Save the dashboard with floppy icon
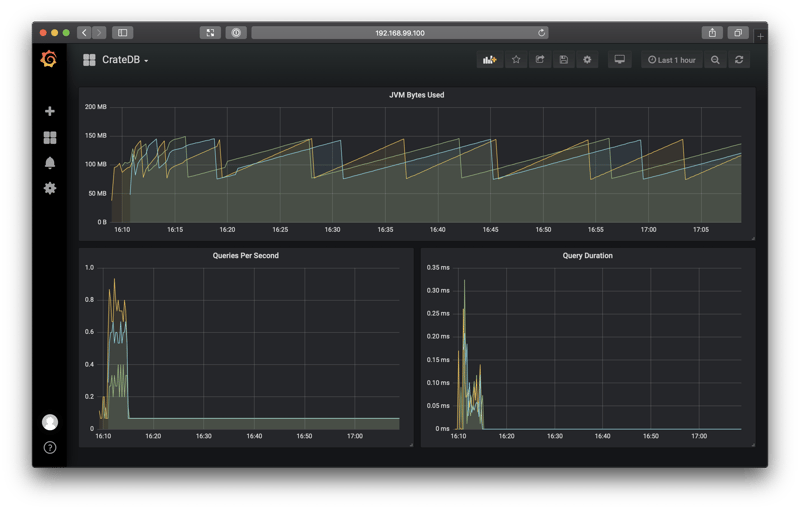Viewport: 800px width, 510px height. 563,60
